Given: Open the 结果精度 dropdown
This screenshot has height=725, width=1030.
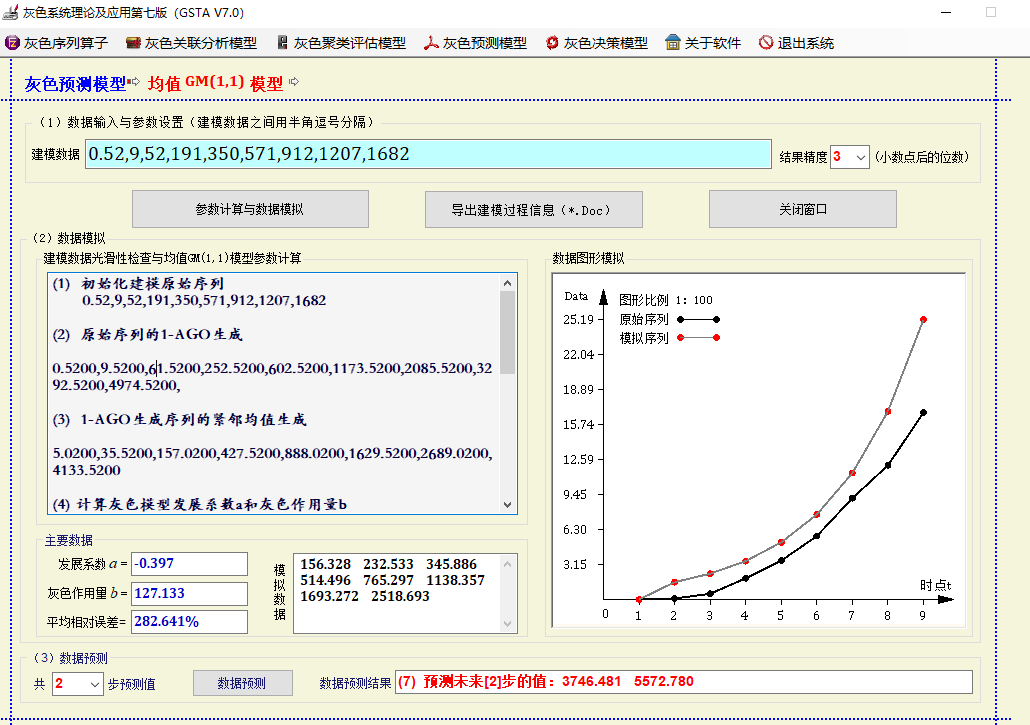Looking at the screenshot, I should [860, 157].
